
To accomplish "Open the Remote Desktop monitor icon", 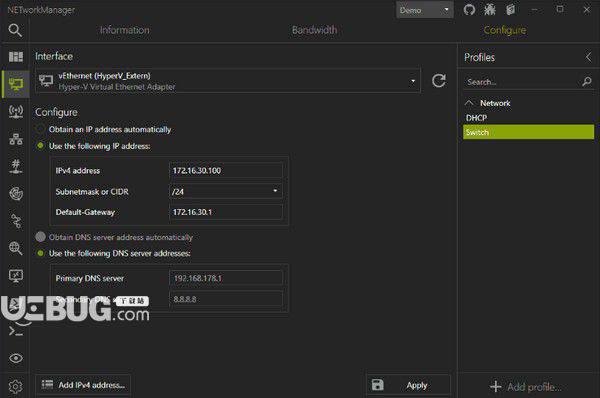I will (16, 276).
